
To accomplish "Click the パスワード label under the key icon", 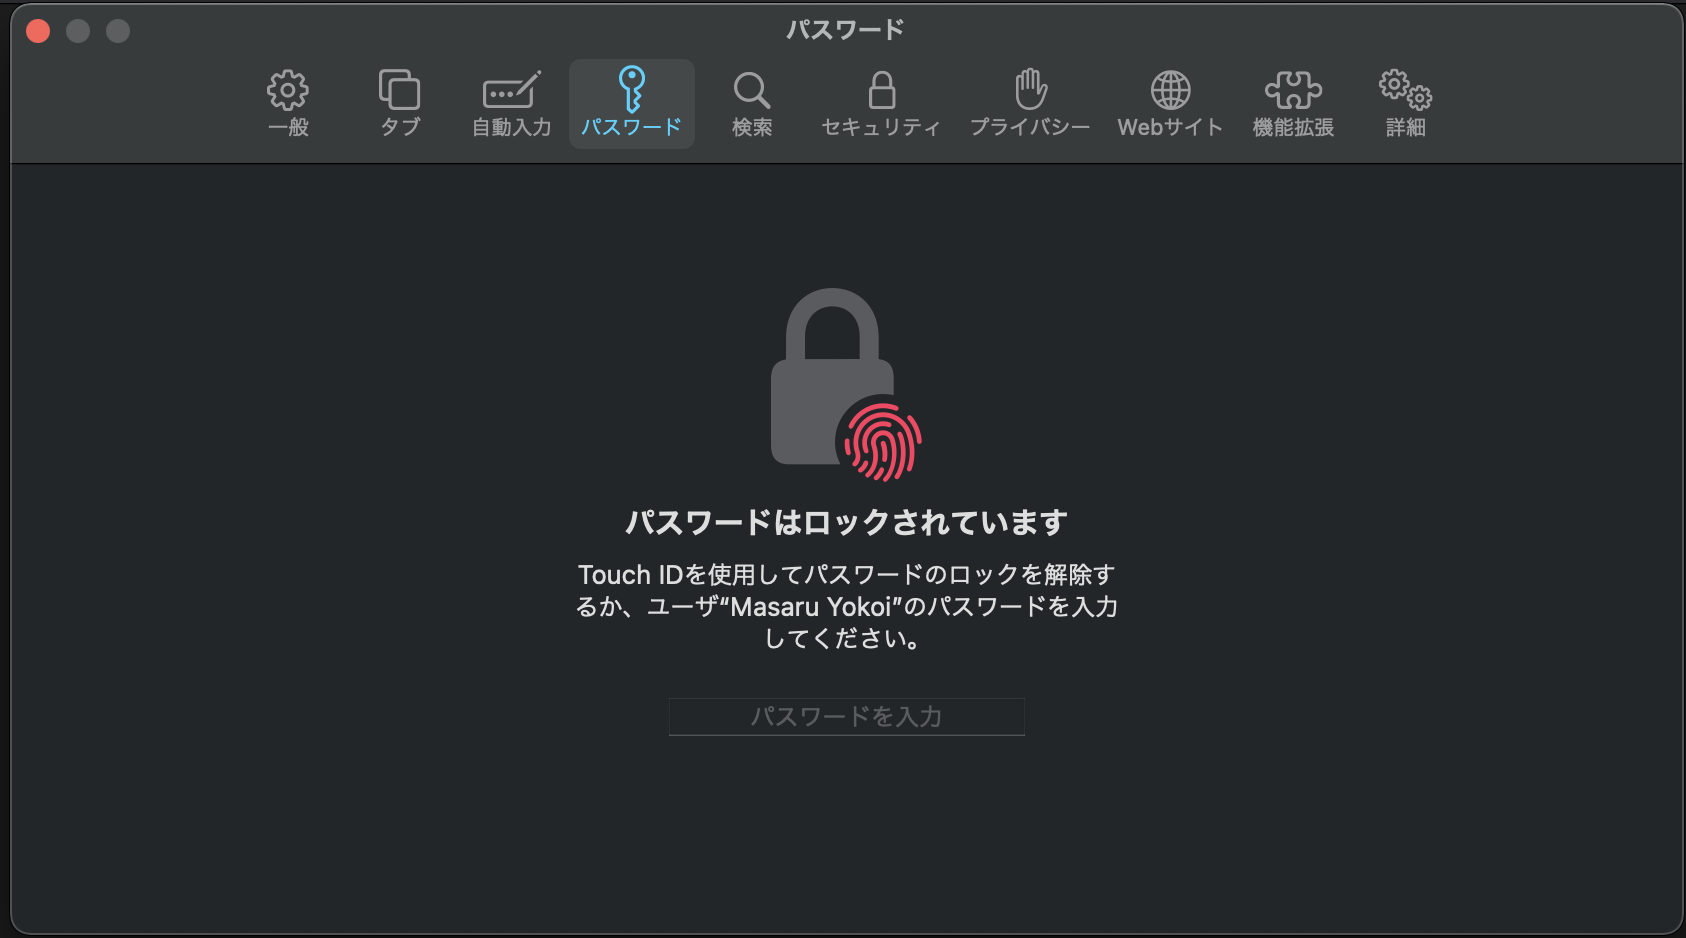I will pos(631,127).
